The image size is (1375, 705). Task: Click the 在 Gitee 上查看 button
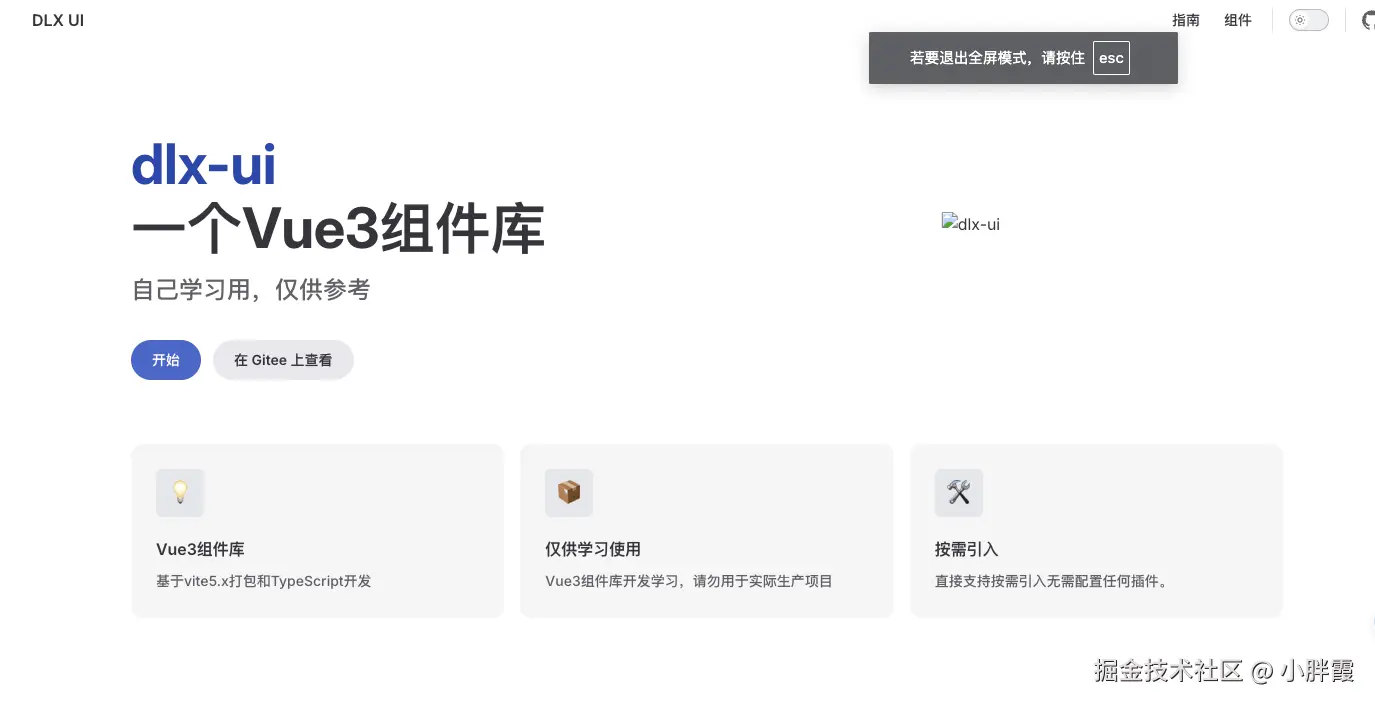[283, 360]
